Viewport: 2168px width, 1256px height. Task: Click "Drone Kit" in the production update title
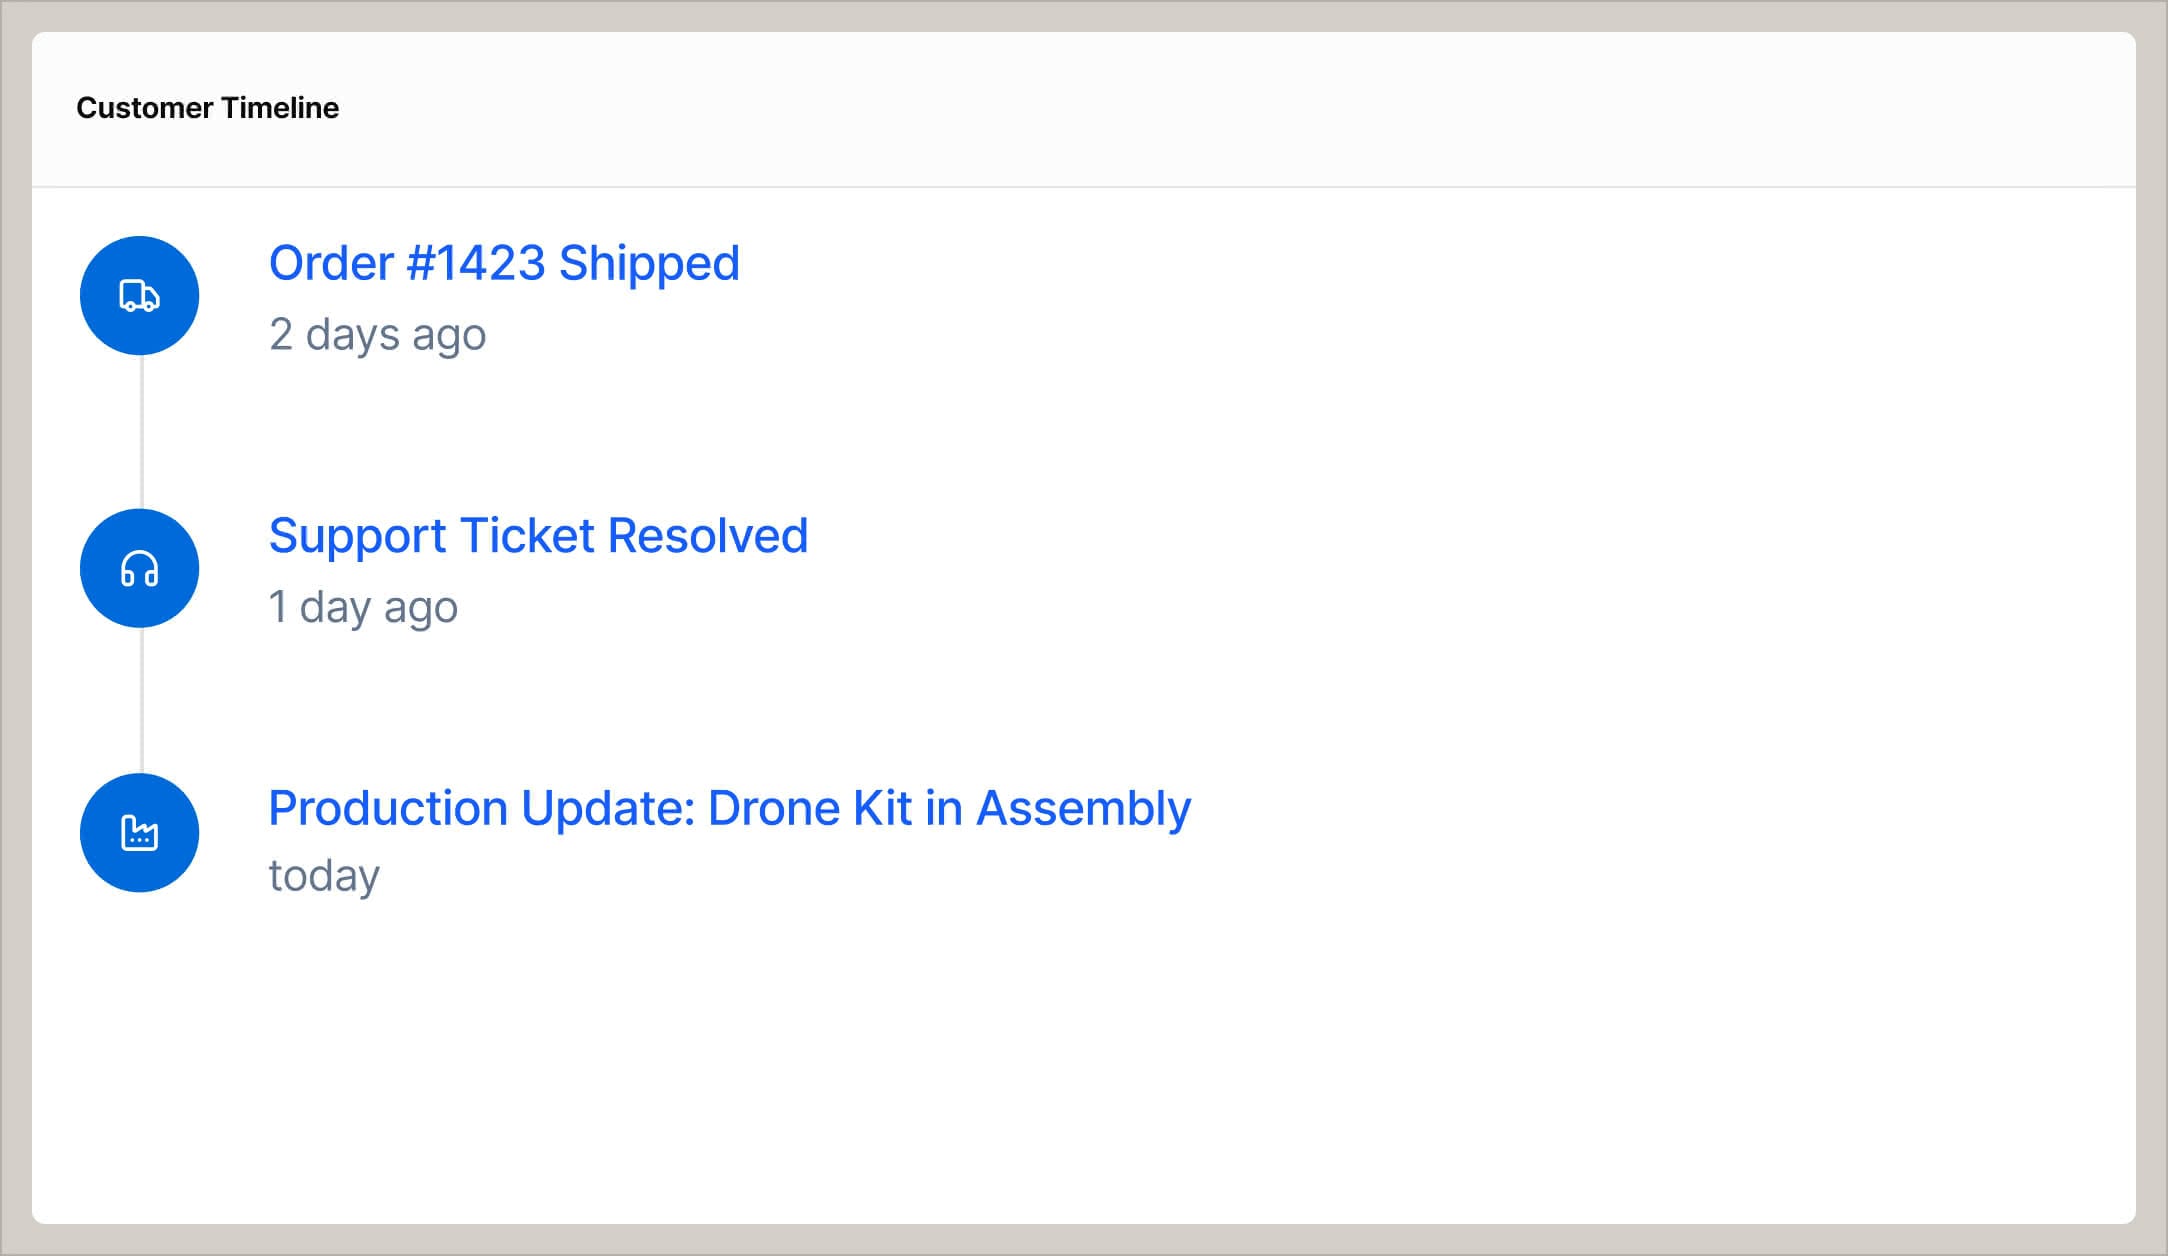click(809, 808)
